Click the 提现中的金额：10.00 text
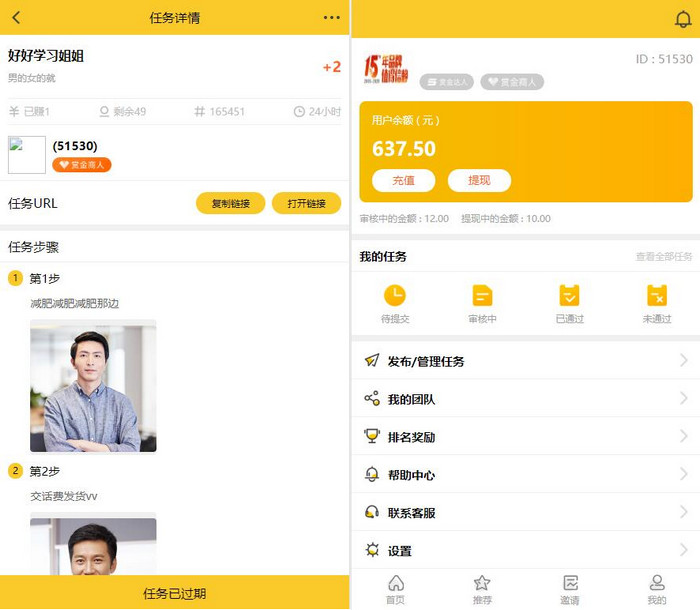 (506, 218)
